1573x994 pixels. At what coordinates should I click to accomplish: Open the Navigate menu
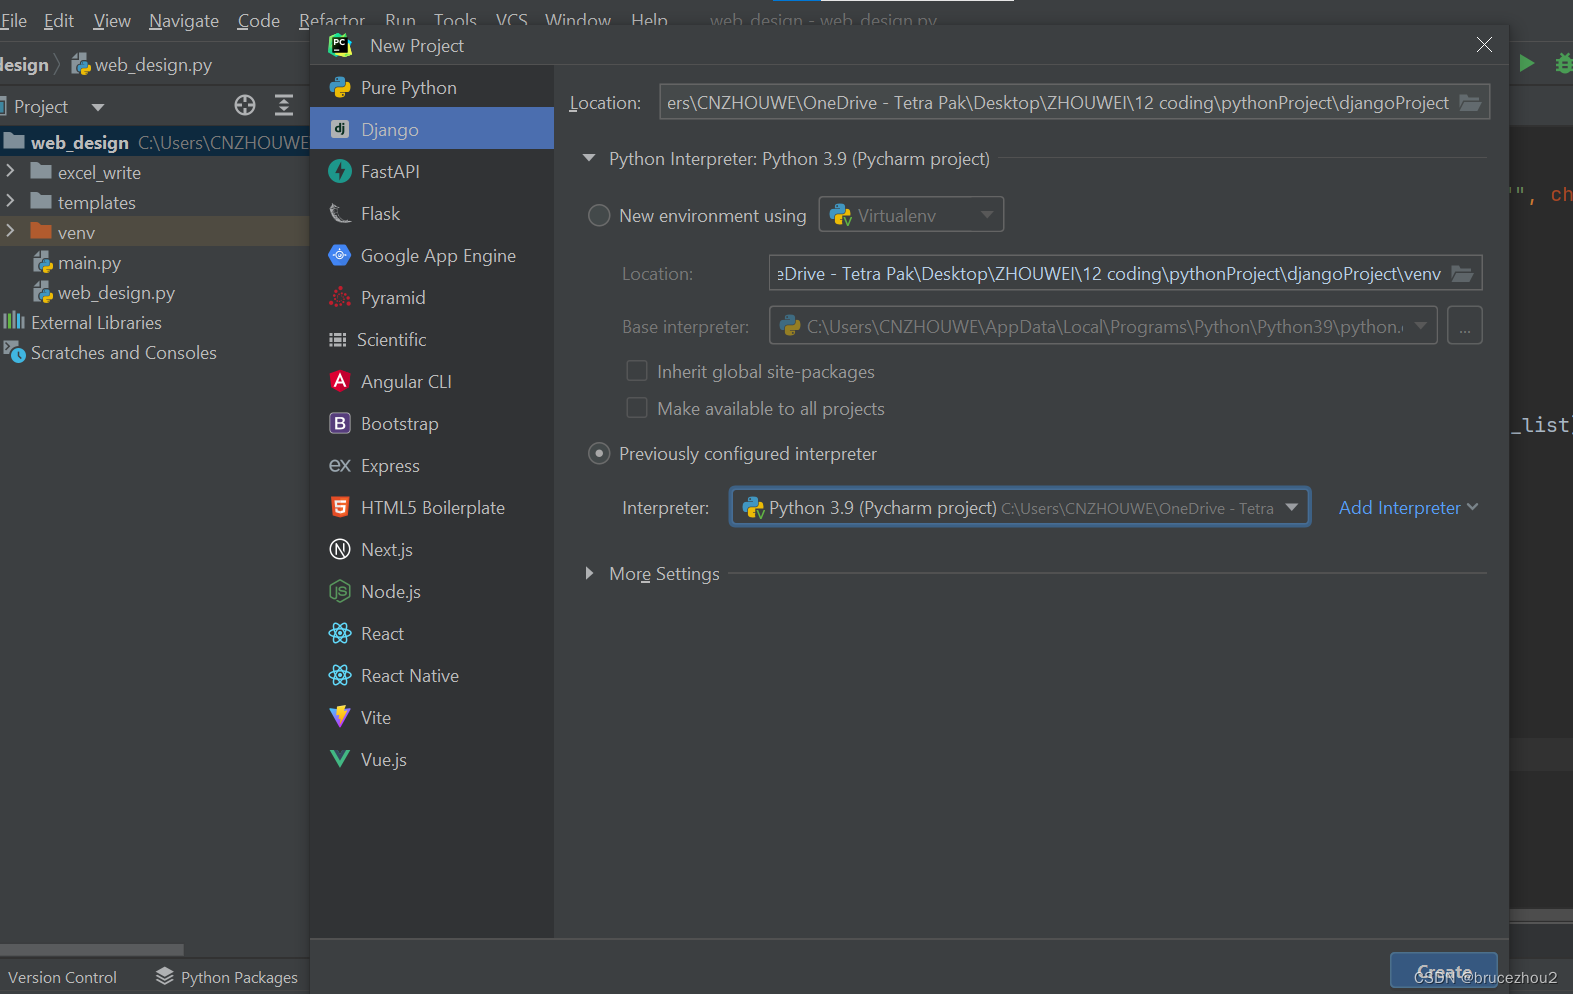pyautogui.click(x=184, y=21)
